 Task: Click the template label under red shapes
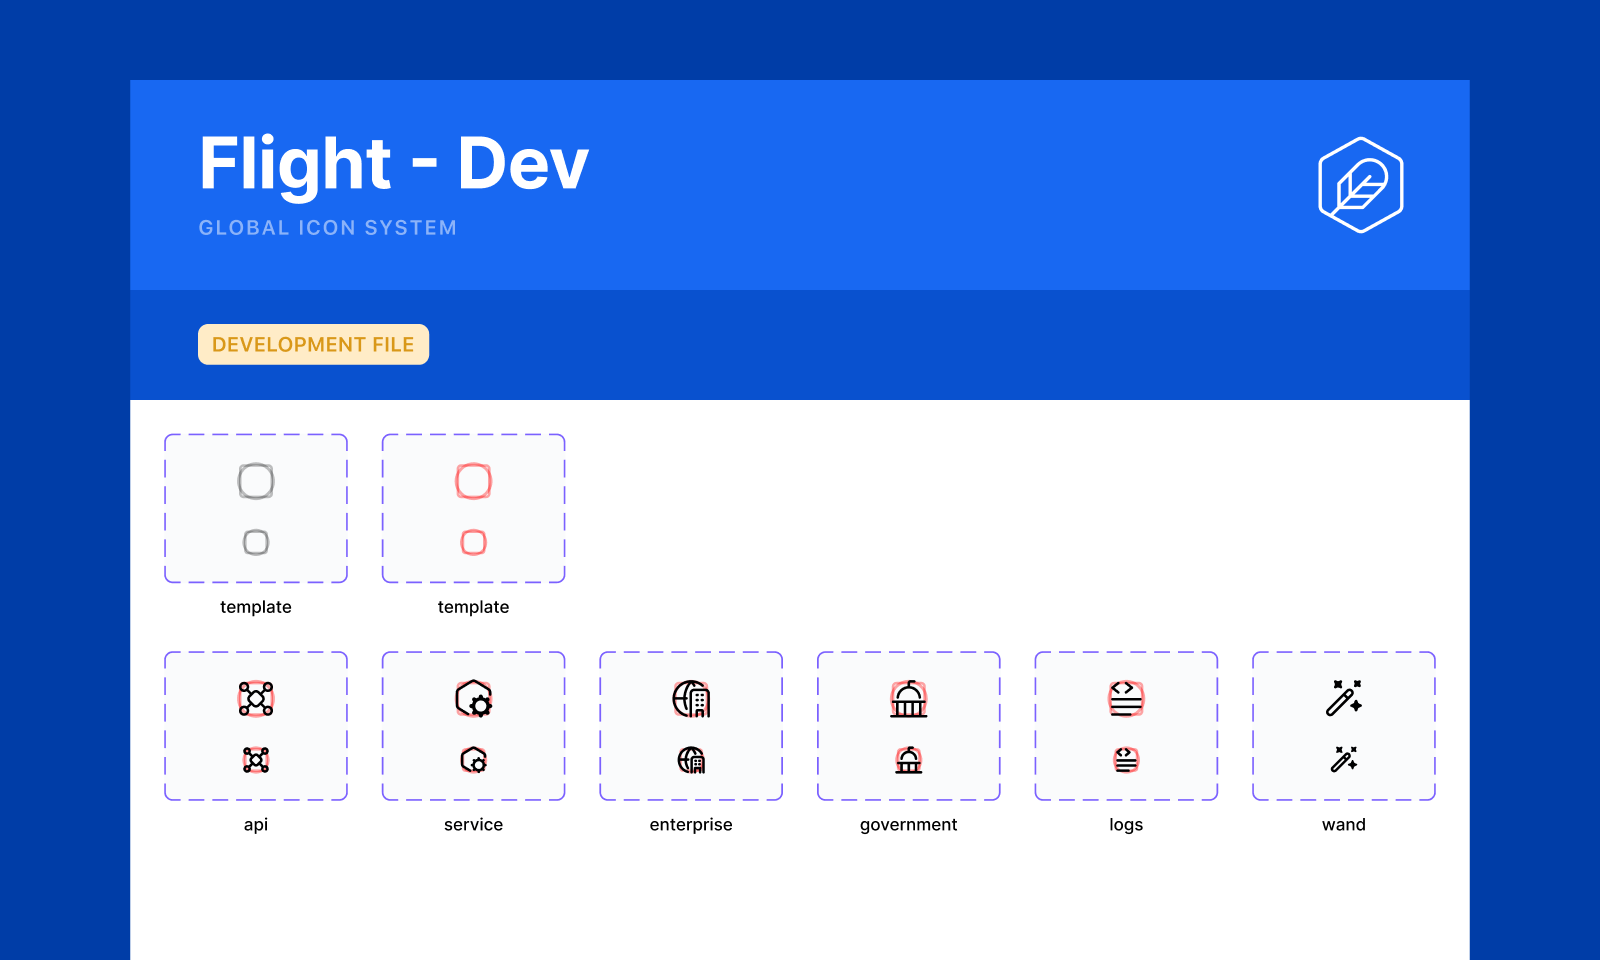474,607
